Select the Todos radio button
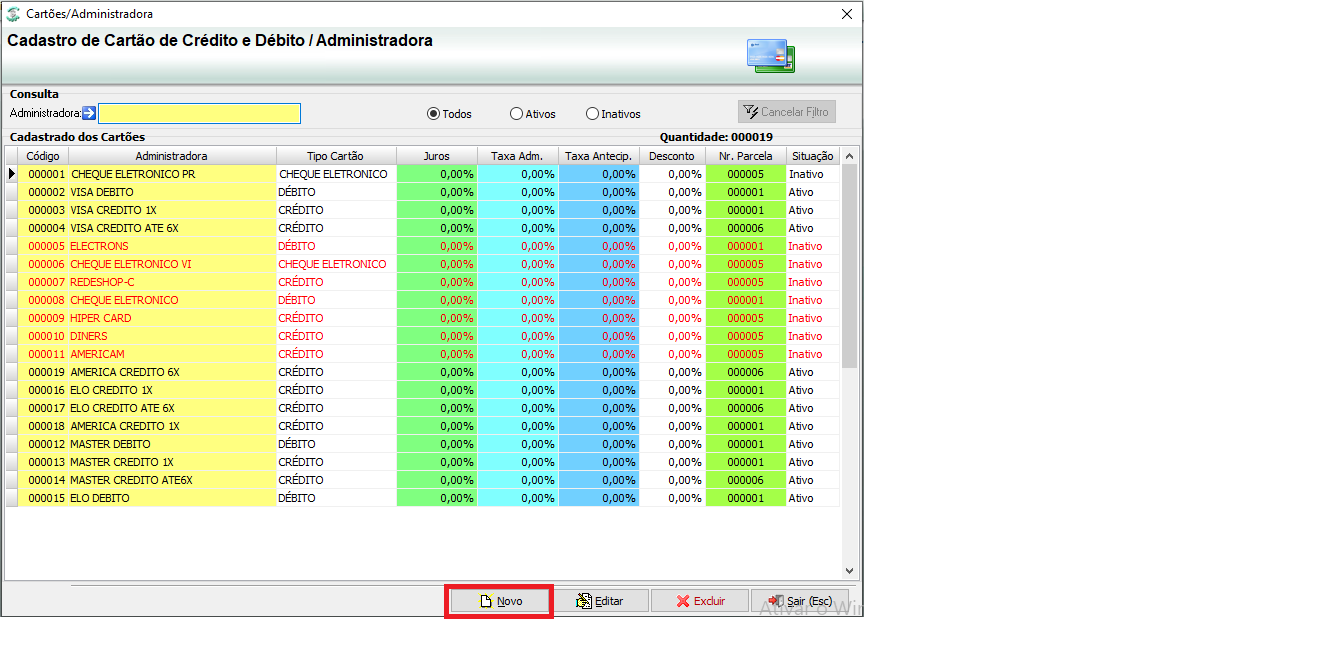1328x672 pixels. (433, 114)
